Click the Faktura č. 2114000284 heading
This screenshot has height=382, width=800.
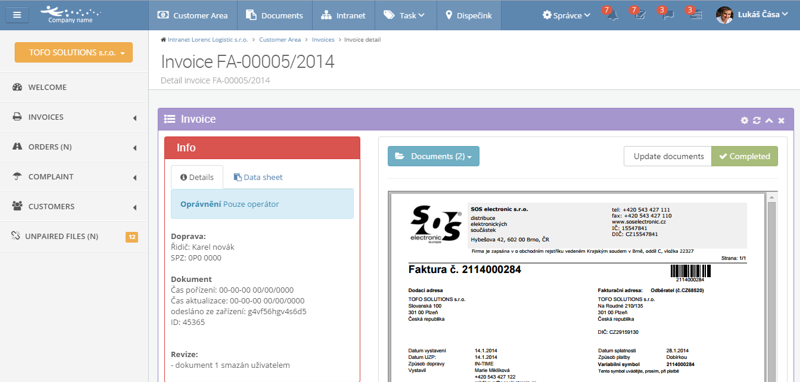click(x=465, y=270)
